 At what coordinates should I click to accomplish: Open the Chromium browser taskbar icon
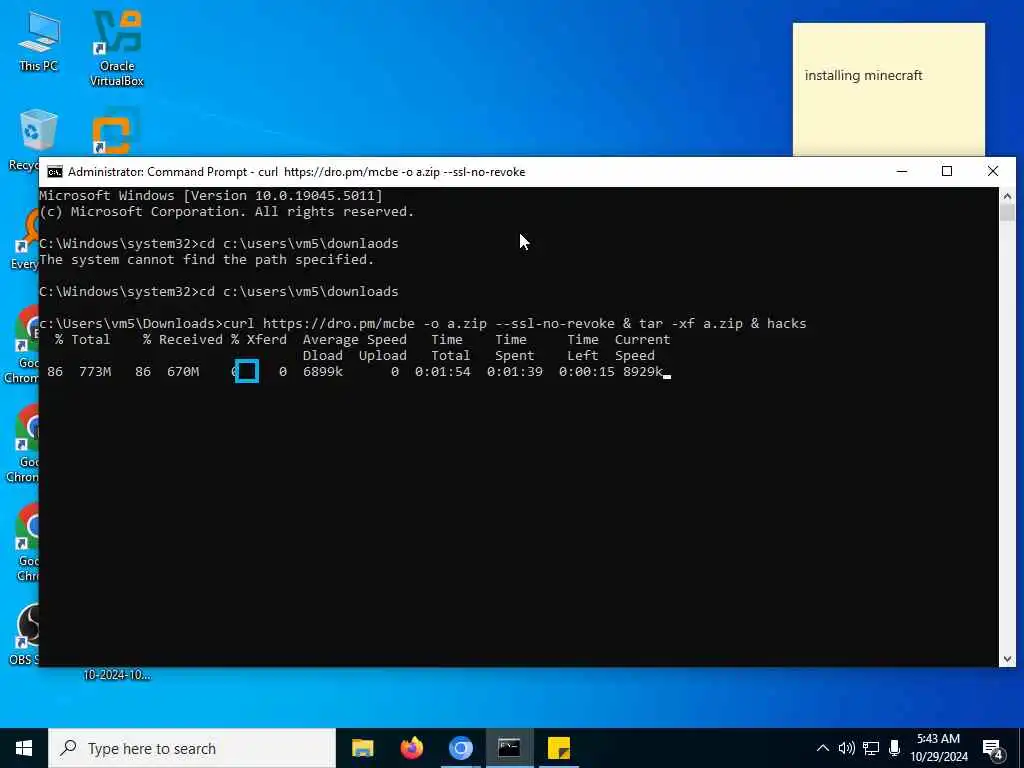pyautogui.click(x=460, y=748)
